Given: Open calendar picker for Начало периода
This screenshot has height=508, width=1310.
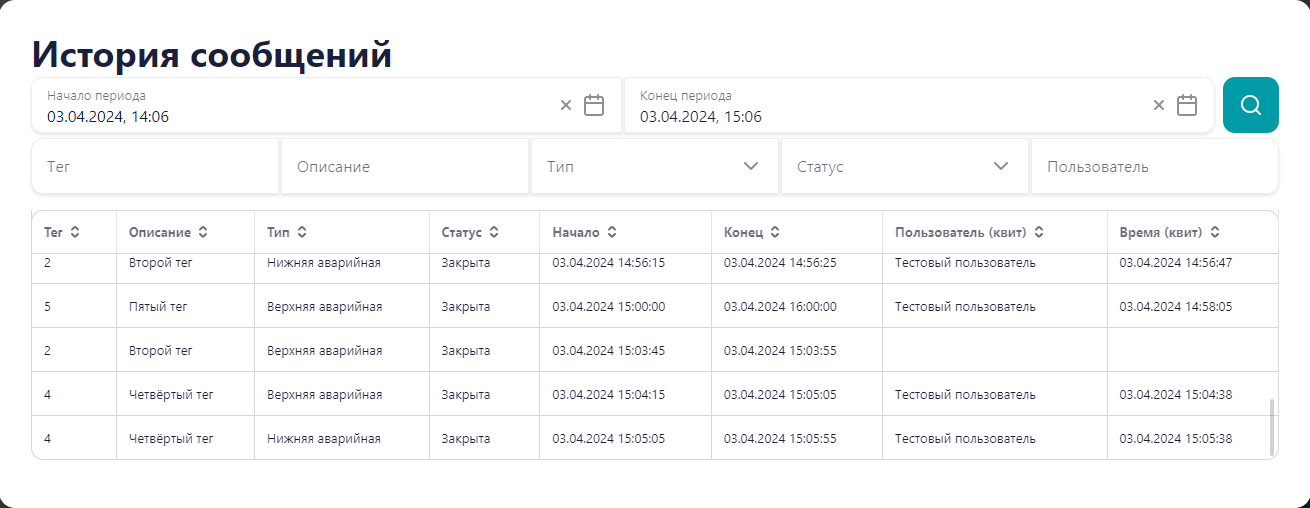Looking at the screenshot, I should 594,105.
